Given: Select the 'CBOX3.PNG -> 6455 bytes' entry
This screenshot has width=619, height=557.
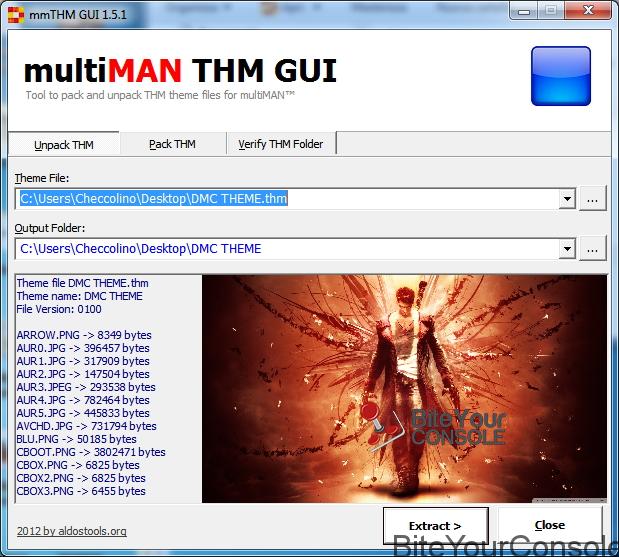Looking at the screenshot, I should click(x=81, y=491).
